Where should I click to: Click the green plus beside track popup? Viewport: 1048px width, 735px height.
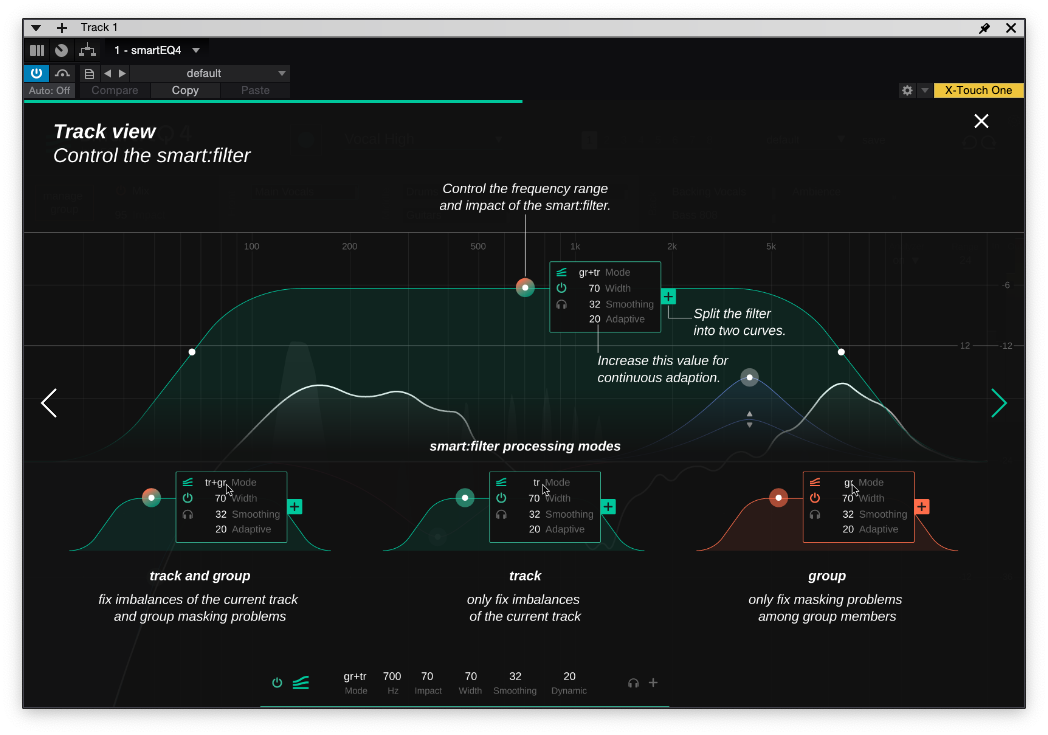(x=608, y=506)
